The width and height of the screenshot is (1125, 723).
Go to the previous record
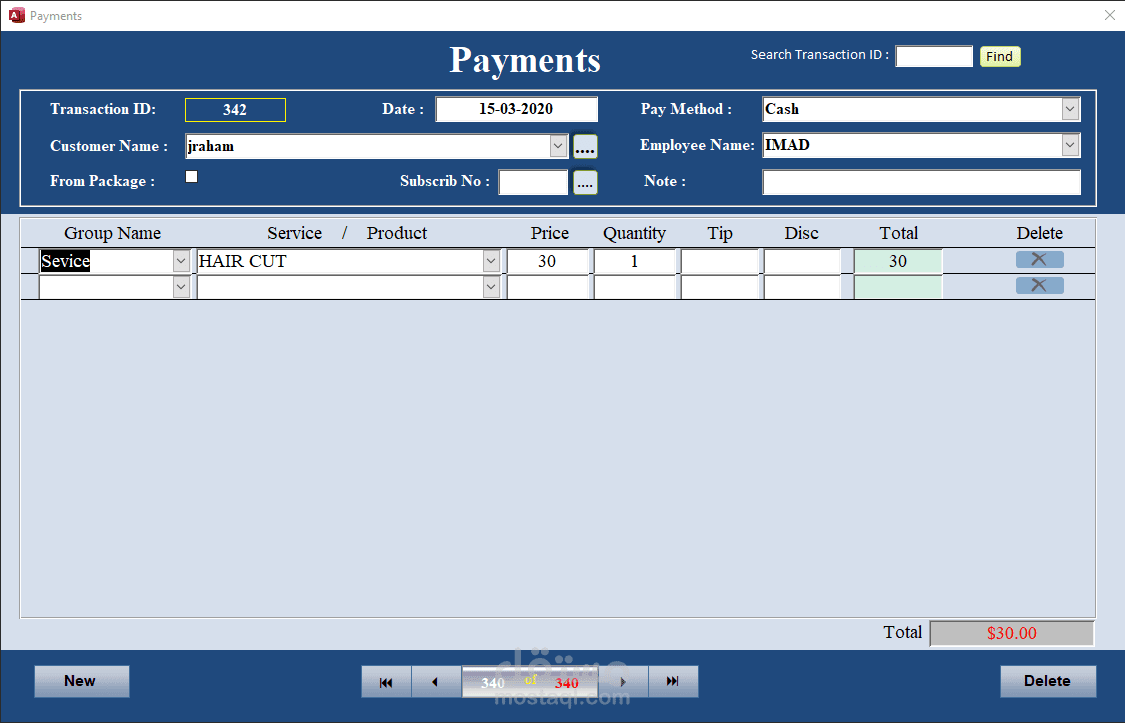tap(436, 681)
